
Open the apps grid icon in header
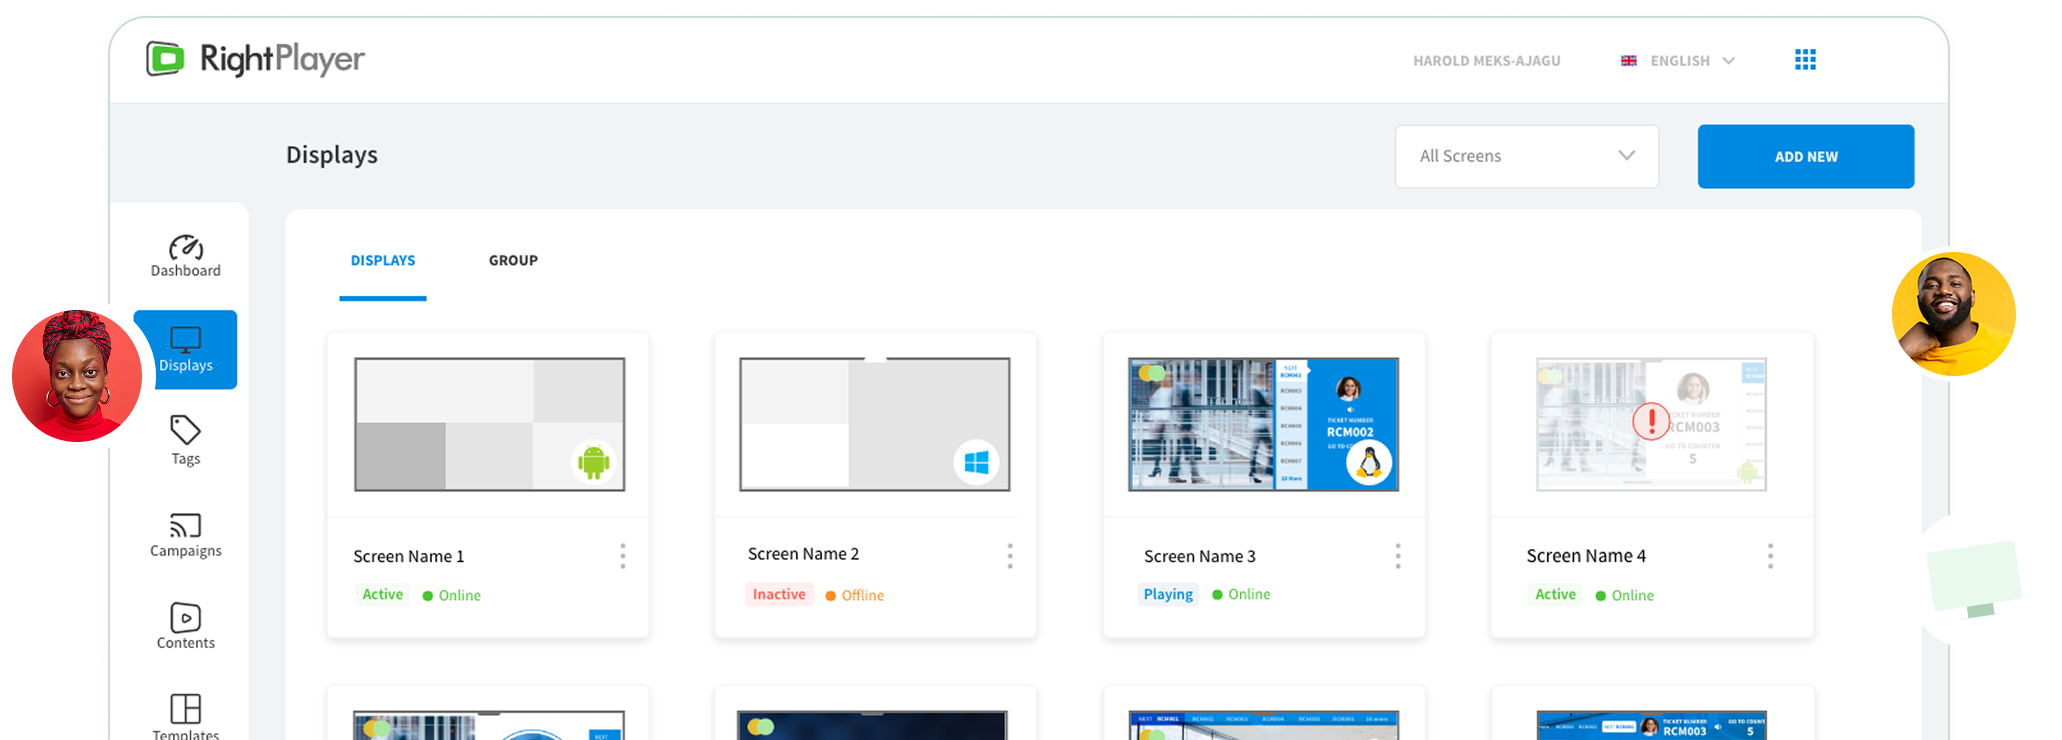1805,60
